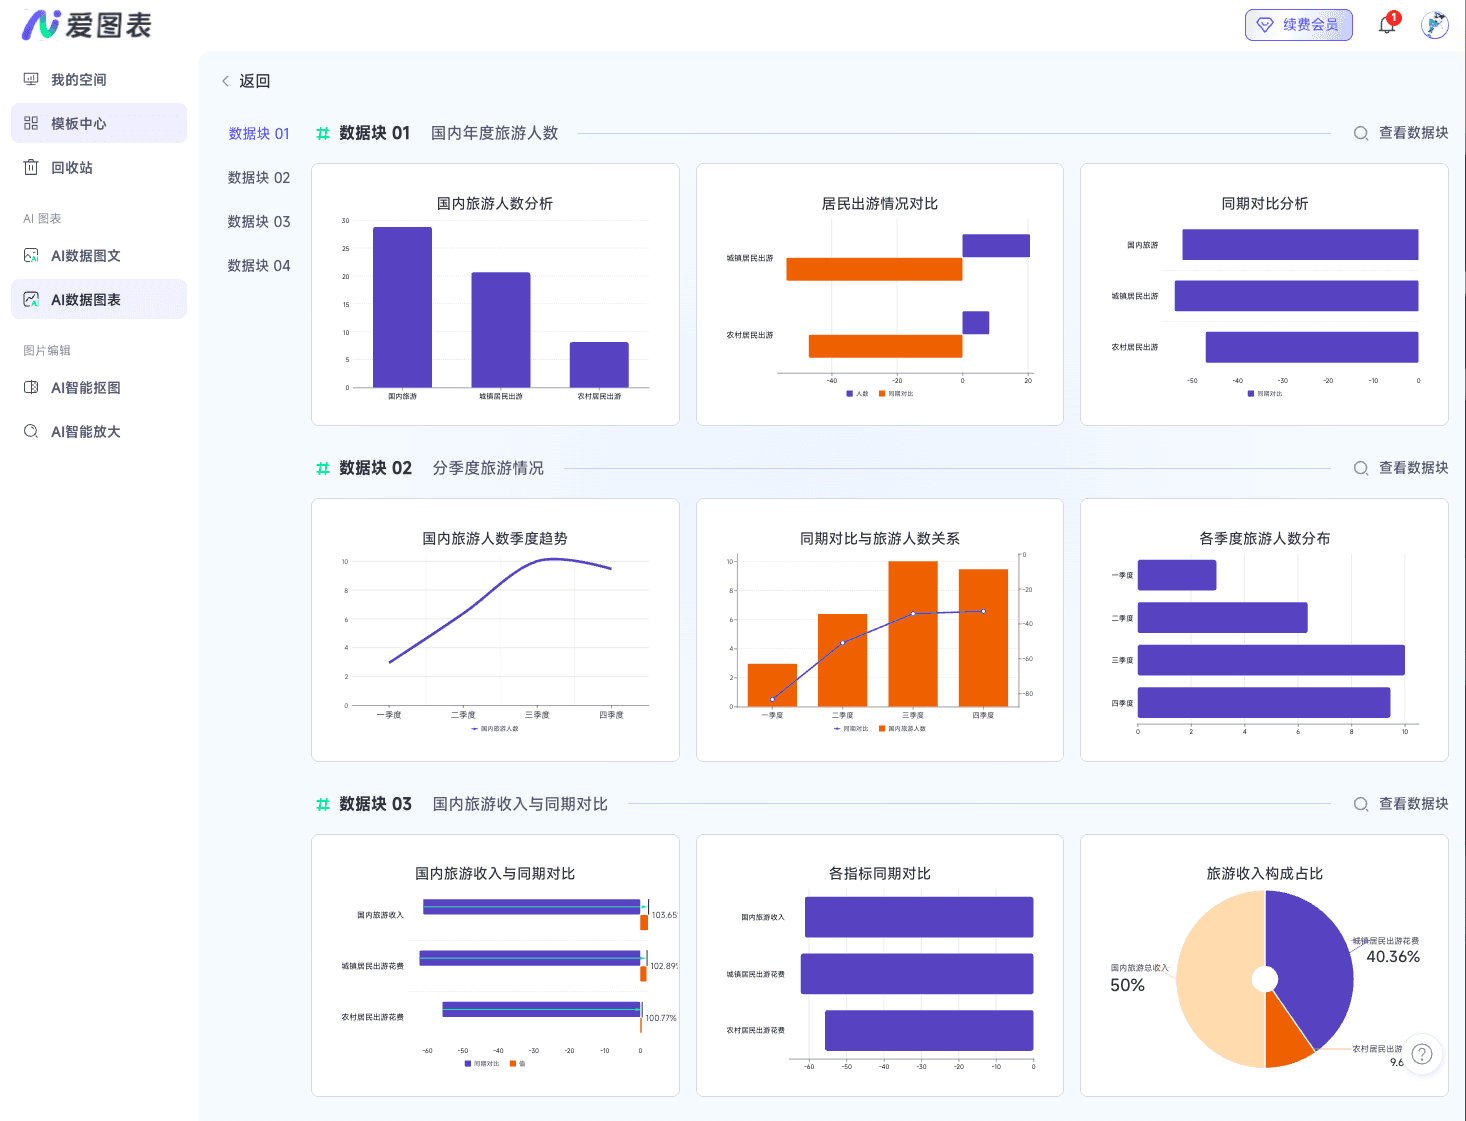The height and width of the screenshot is (1121, 1466).
Task: Jump to 数据块 04 anchor
Action: coord(259,265)
